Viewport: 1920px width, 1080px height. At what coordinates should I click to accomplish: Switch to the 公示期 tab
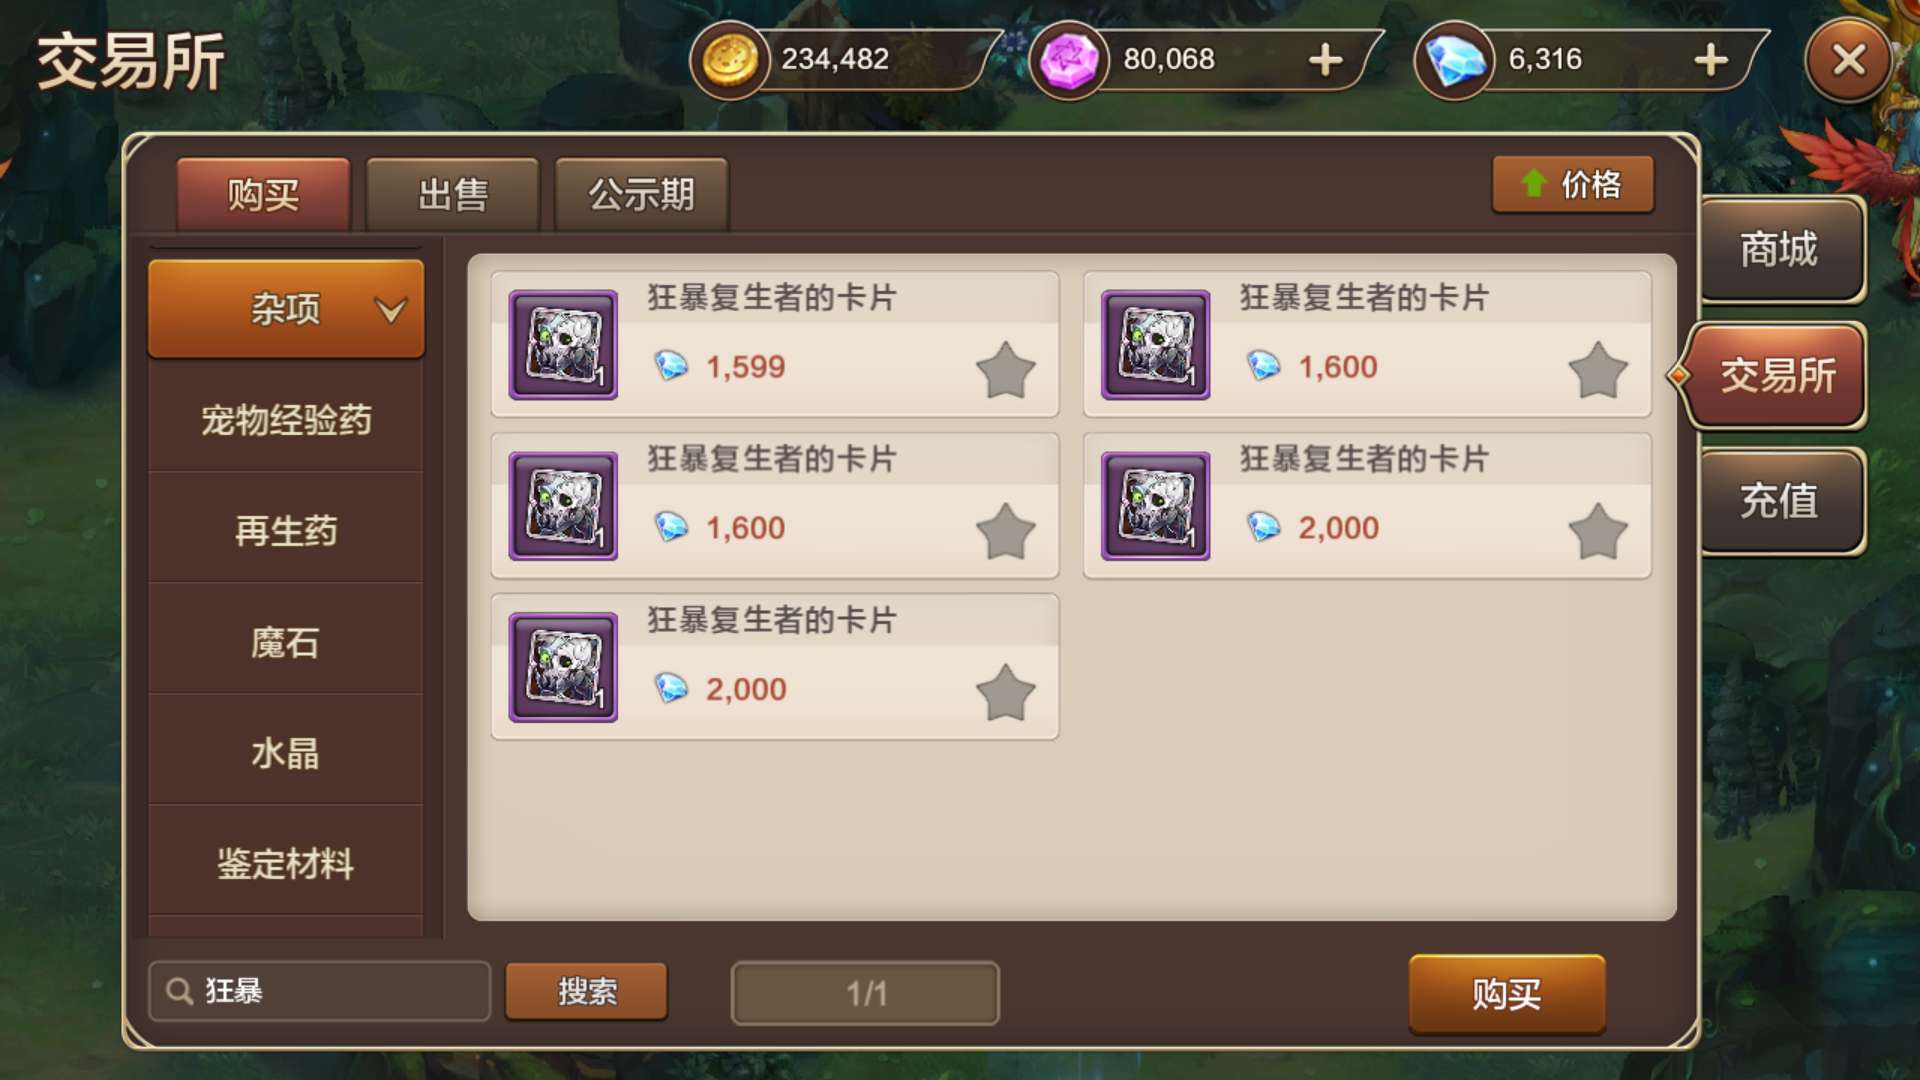pyautogui.click(x=641, y=194)
